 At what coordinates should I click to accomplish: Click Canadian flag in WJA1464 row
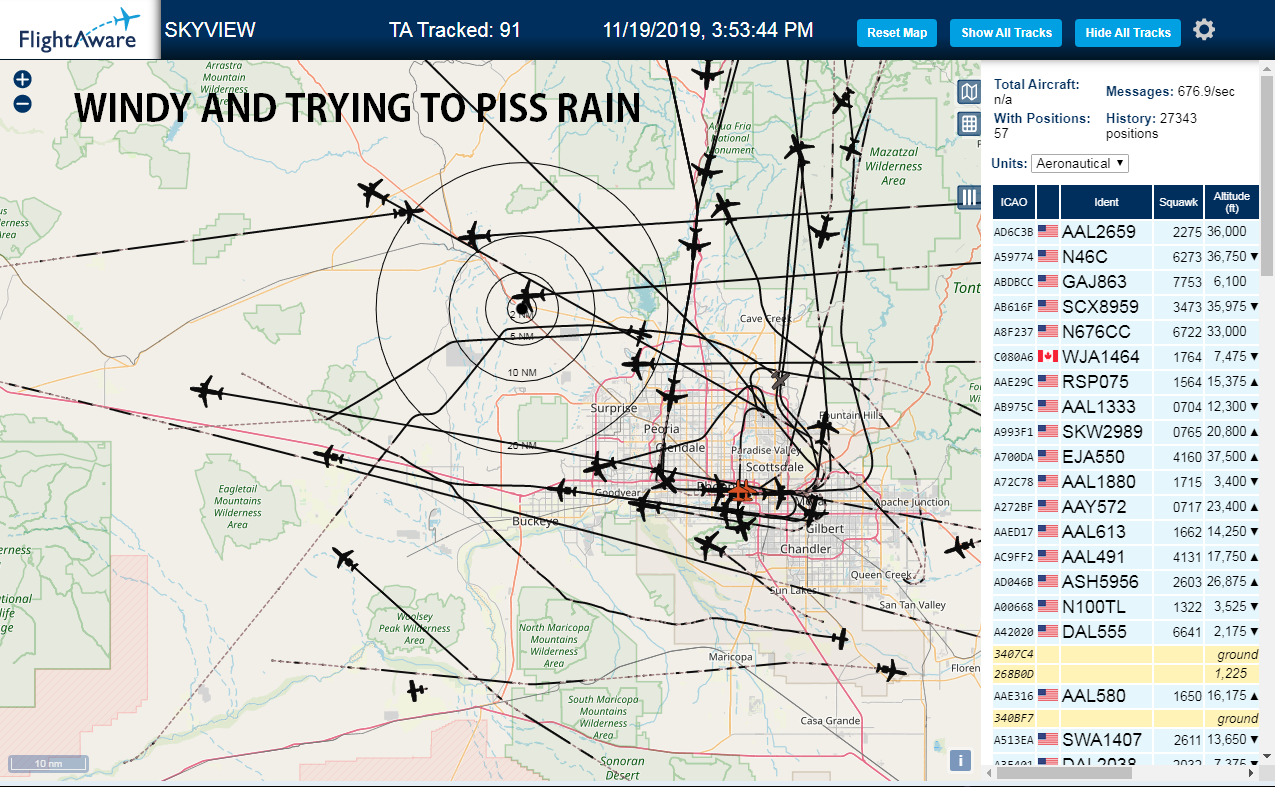tap(1048, 356)
